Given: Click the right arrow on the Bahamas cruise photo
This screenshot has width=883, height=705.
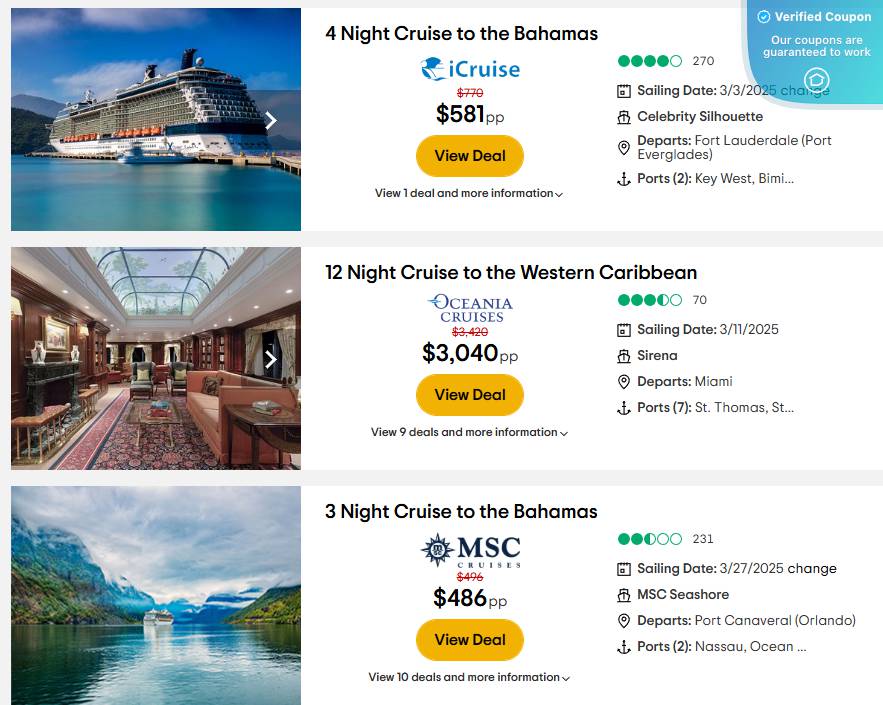Looking at the screenshot, I should click(271, 120).
